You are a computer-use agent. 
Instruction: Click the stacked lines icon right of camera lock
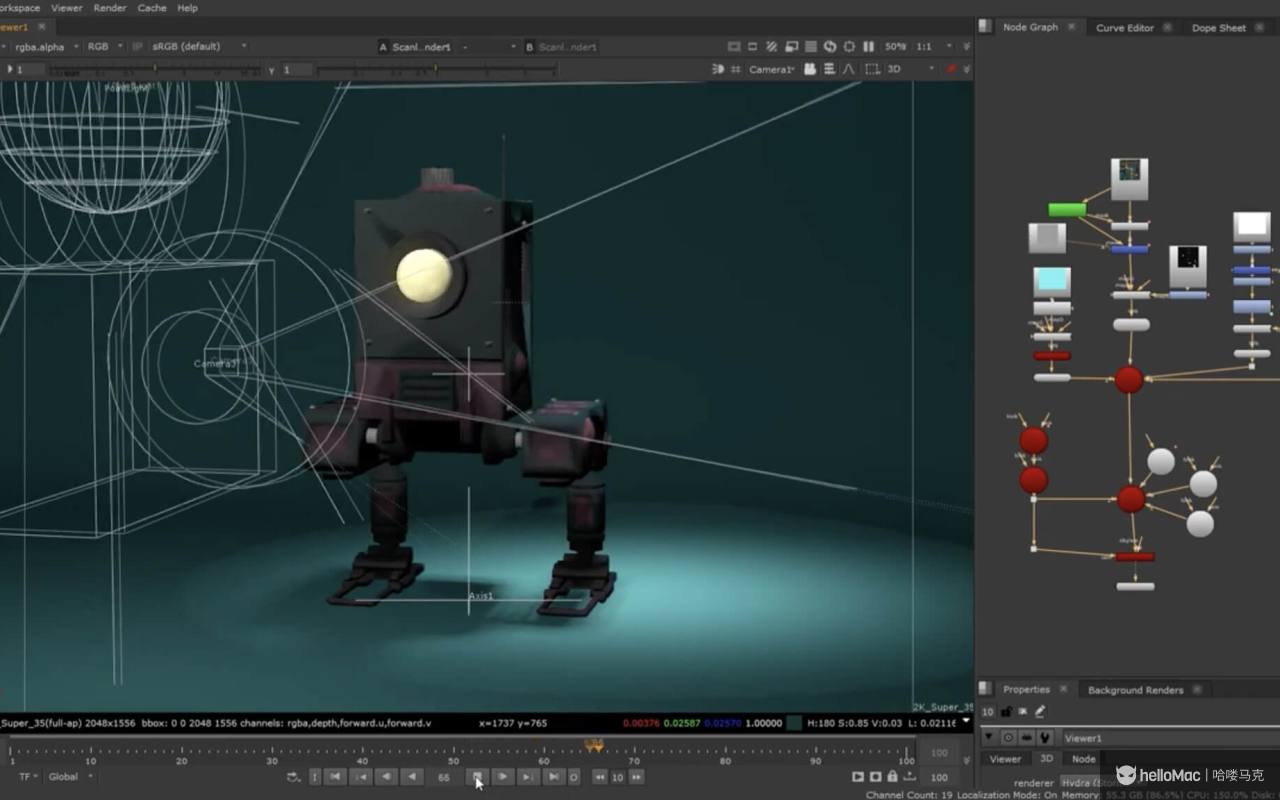pos(829,69)
